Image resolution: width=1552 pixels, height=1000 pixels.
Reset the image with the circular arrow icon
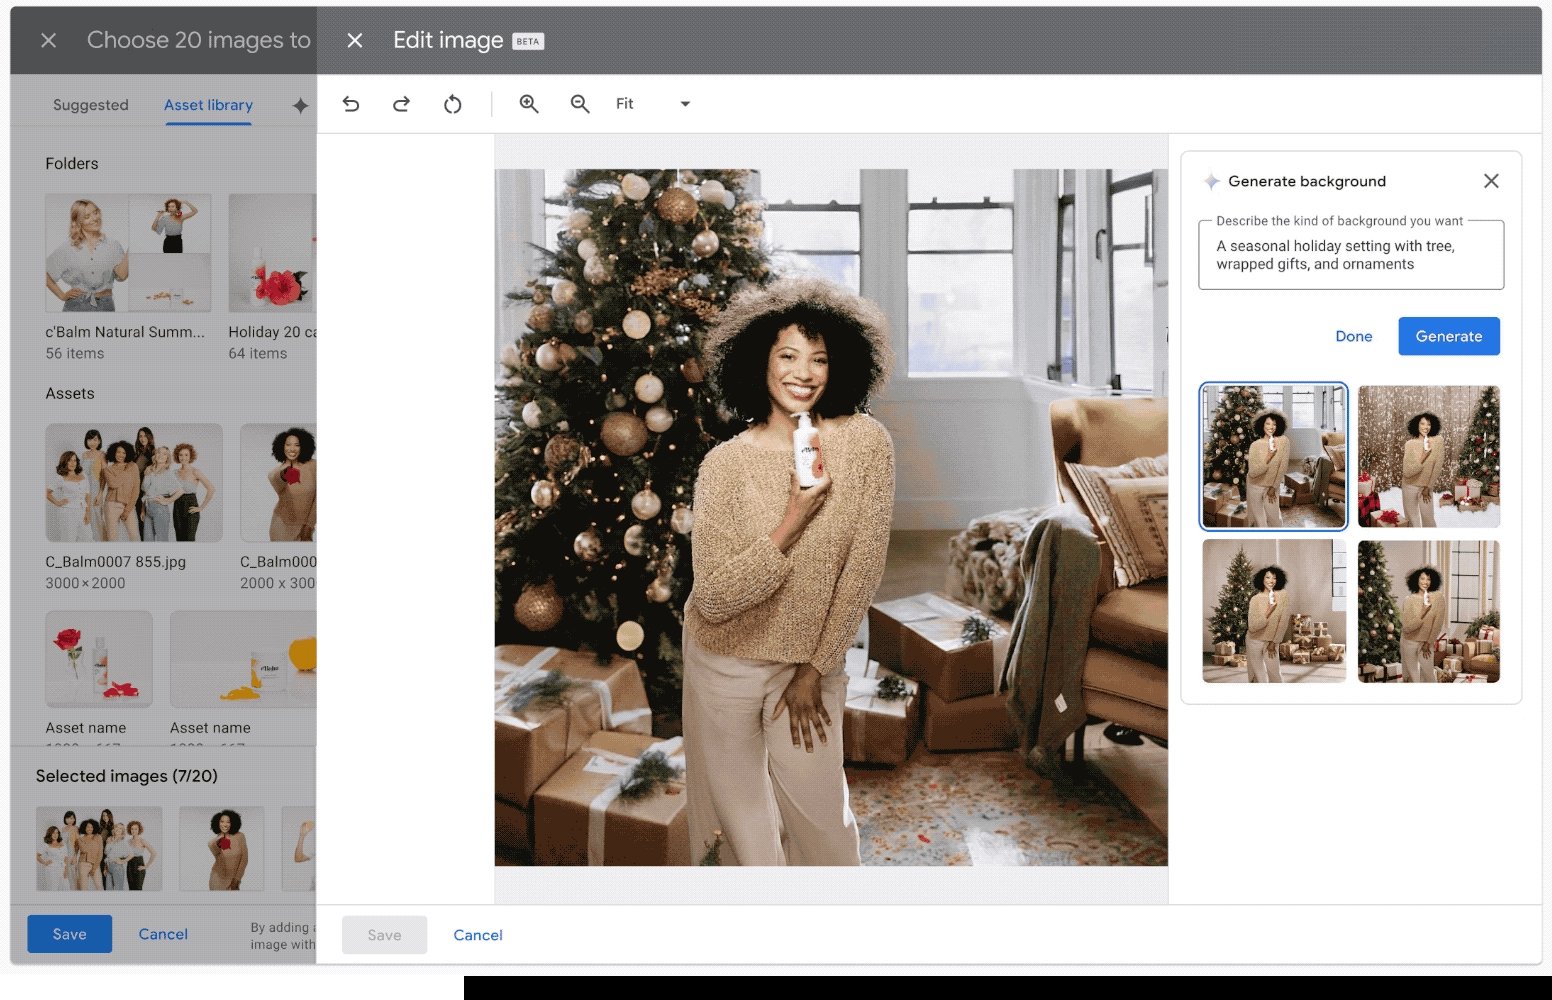453,104
